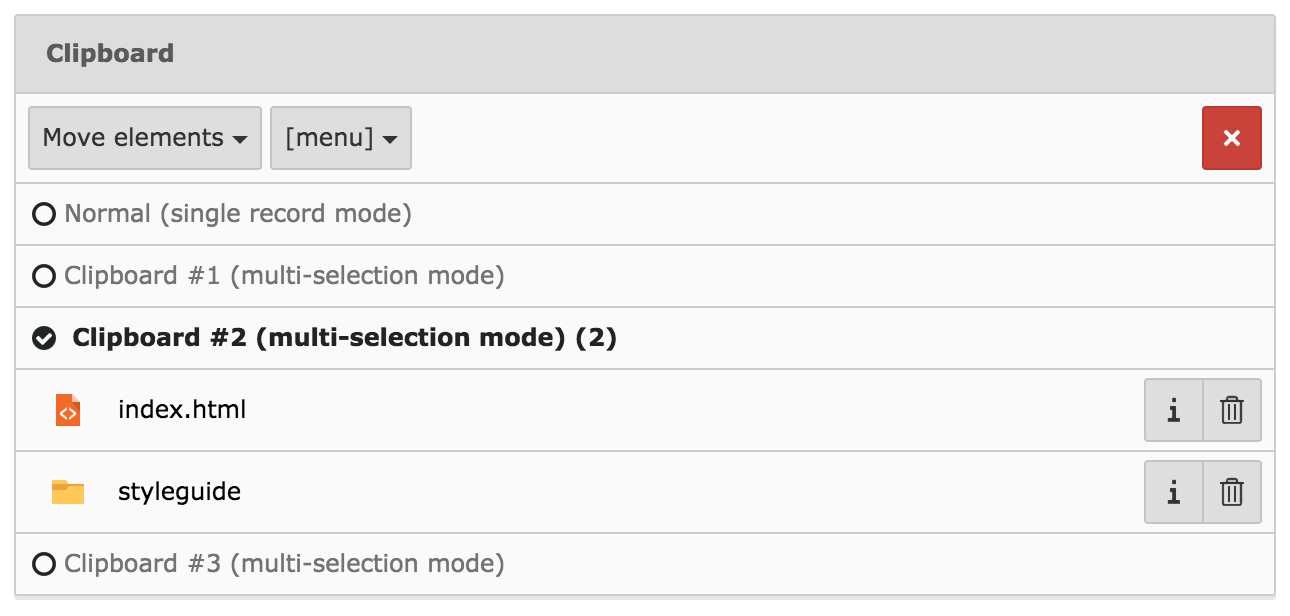Image resolution: width=1290 pixels, height=616 pixels.
Task: Remove styleguide from the clipboard
Action: pos(1232,492)
